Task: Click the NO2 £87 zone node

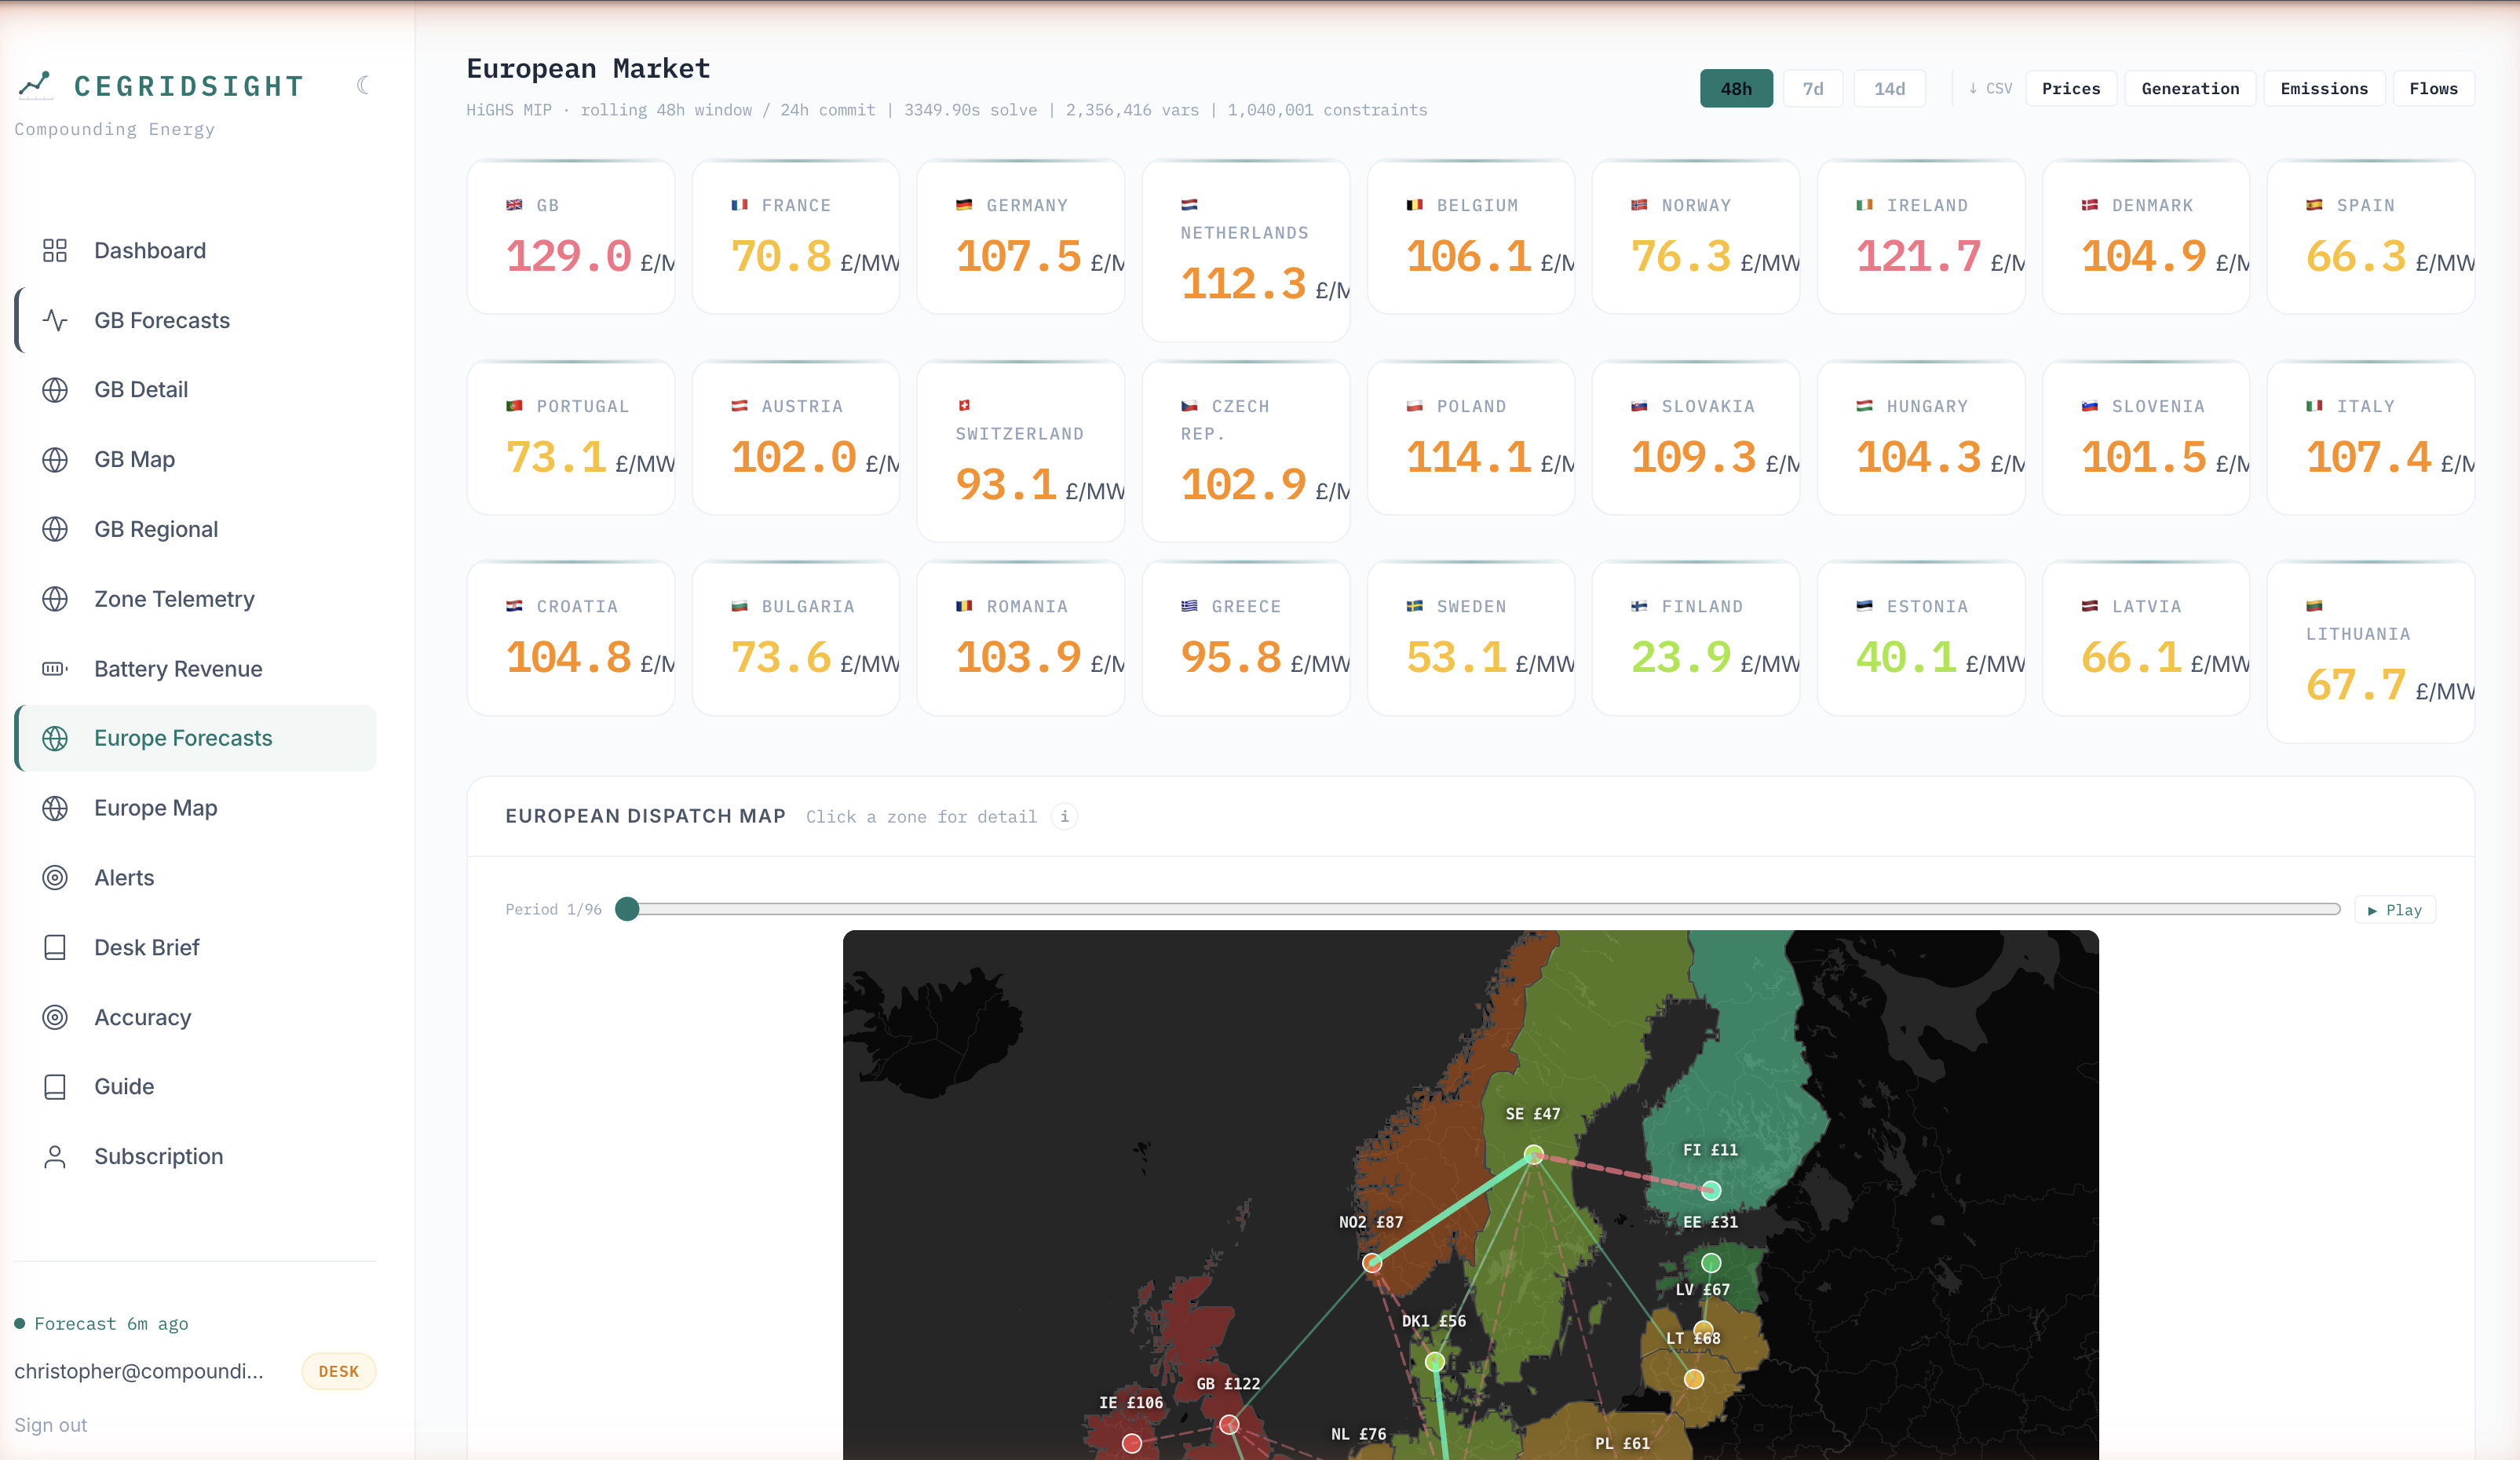Action: pyautogui.click(x=1372, y=1263)
